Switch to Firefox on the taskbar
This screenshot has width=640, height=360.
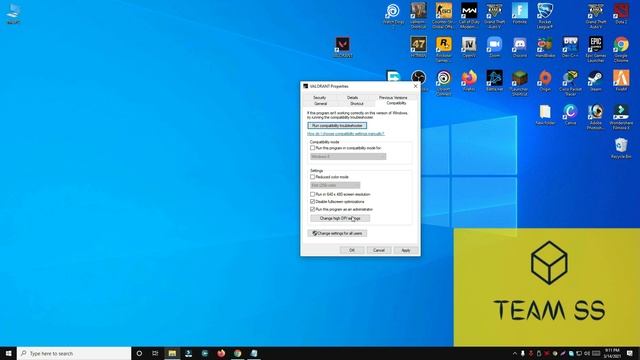[x=221, y=353]
